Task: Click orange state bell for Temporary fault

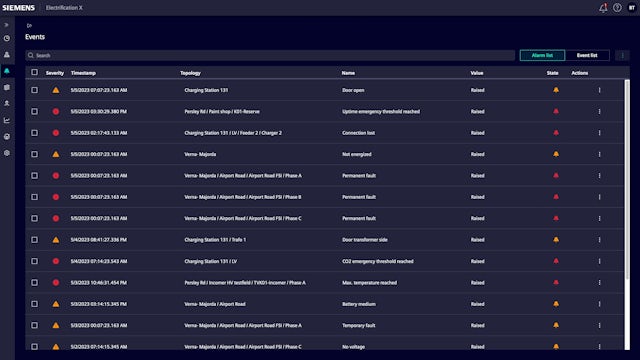Action: pos(556,325)
